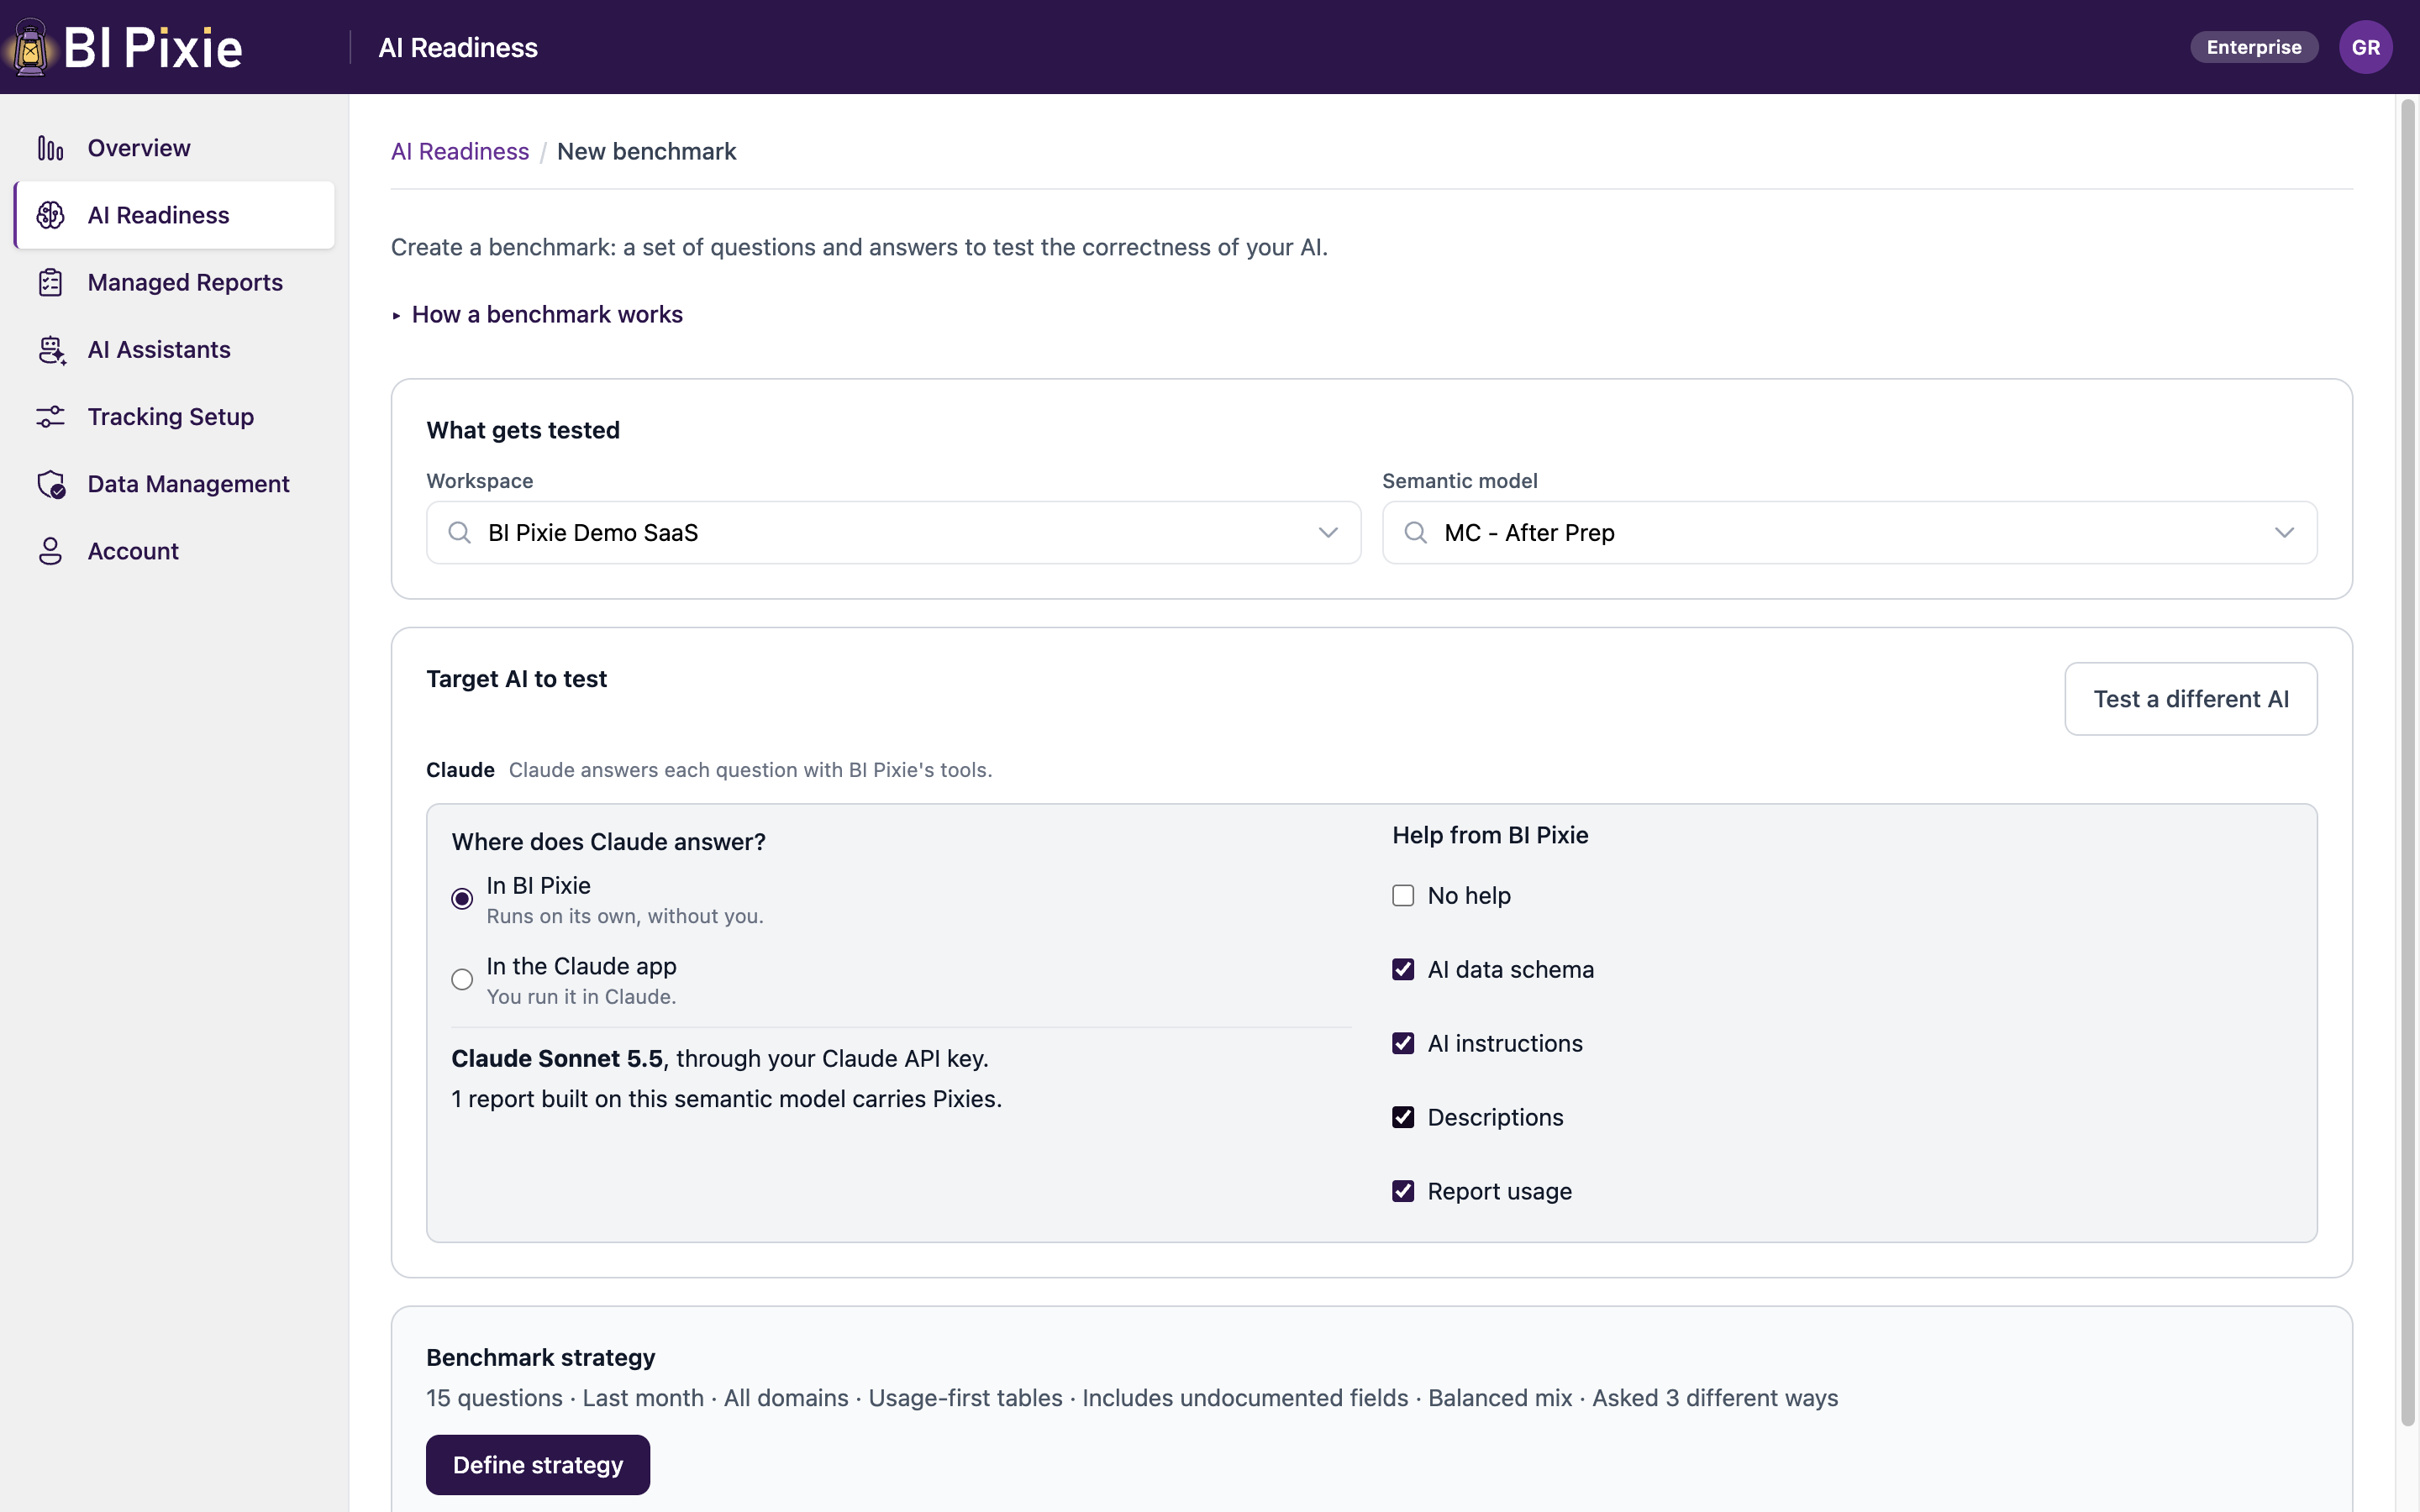The height and width of the screenshot is (1512, 2420).
Task: Expand How a benchmark works
Action: [537, 314]
